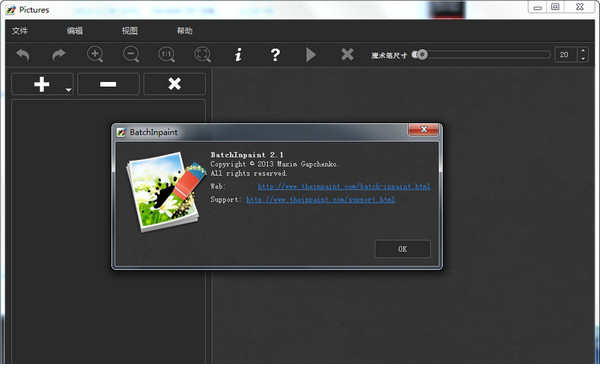This screenshot has width=600, height=378.
Task: Click OK in the BatchInpaint dialog
Action: [403, 249]
